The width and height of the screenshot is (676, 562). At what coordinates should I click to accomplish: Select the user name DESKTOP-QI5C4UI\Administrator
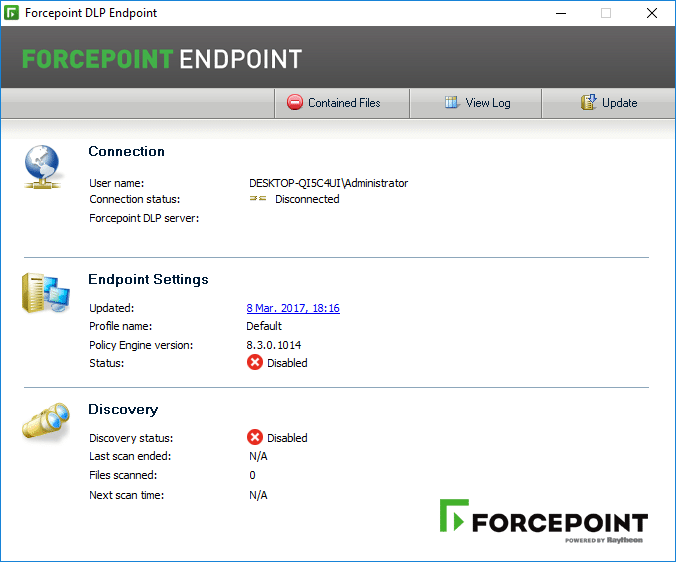[329, 183]
